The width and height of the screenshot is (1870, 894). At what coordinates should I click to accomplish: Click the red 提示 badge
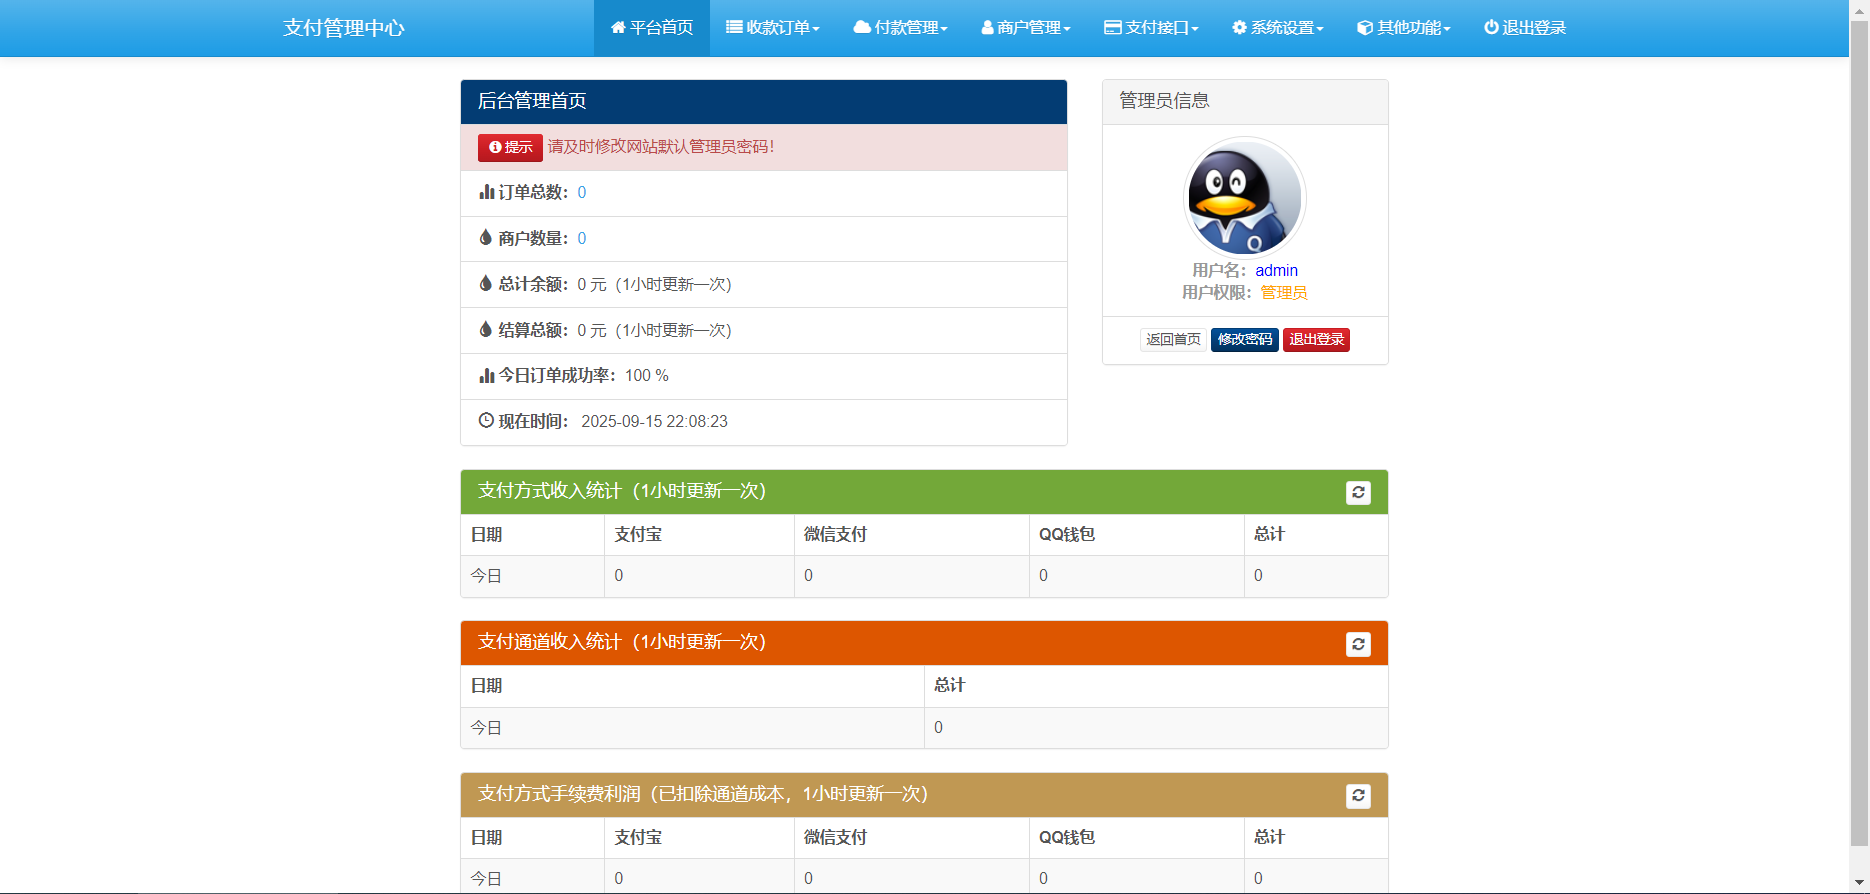(x=510, y=147)
